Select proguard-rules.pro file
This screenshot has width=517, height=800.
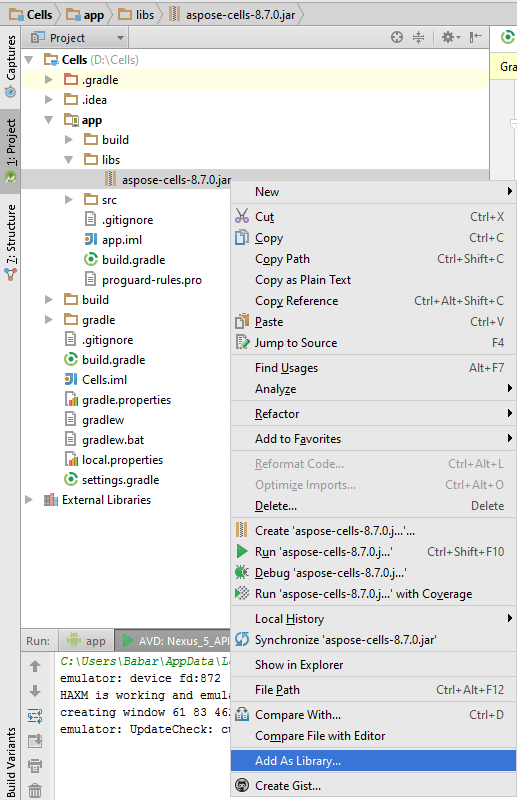click(143, 280)
